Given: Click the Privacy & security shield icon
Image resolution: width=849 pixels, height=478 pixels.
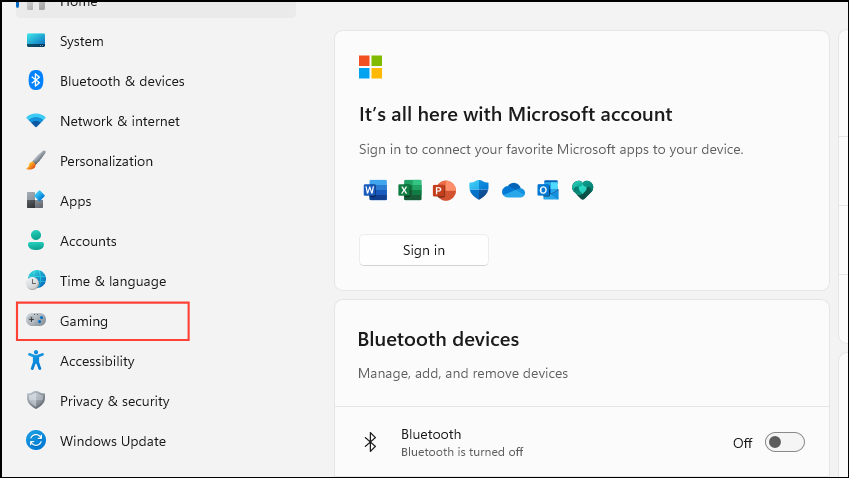Looking at the screenshot, I should [x=36, y=400].
